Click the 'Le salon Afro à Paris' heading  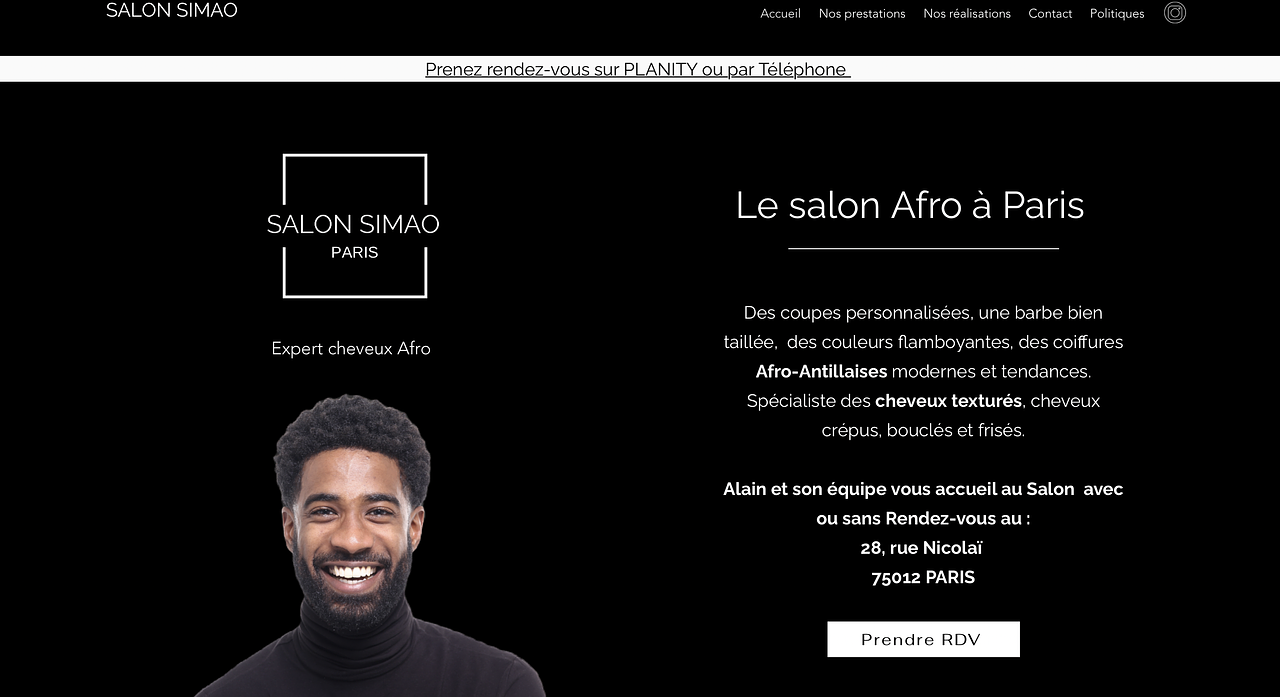pos(910,205)
